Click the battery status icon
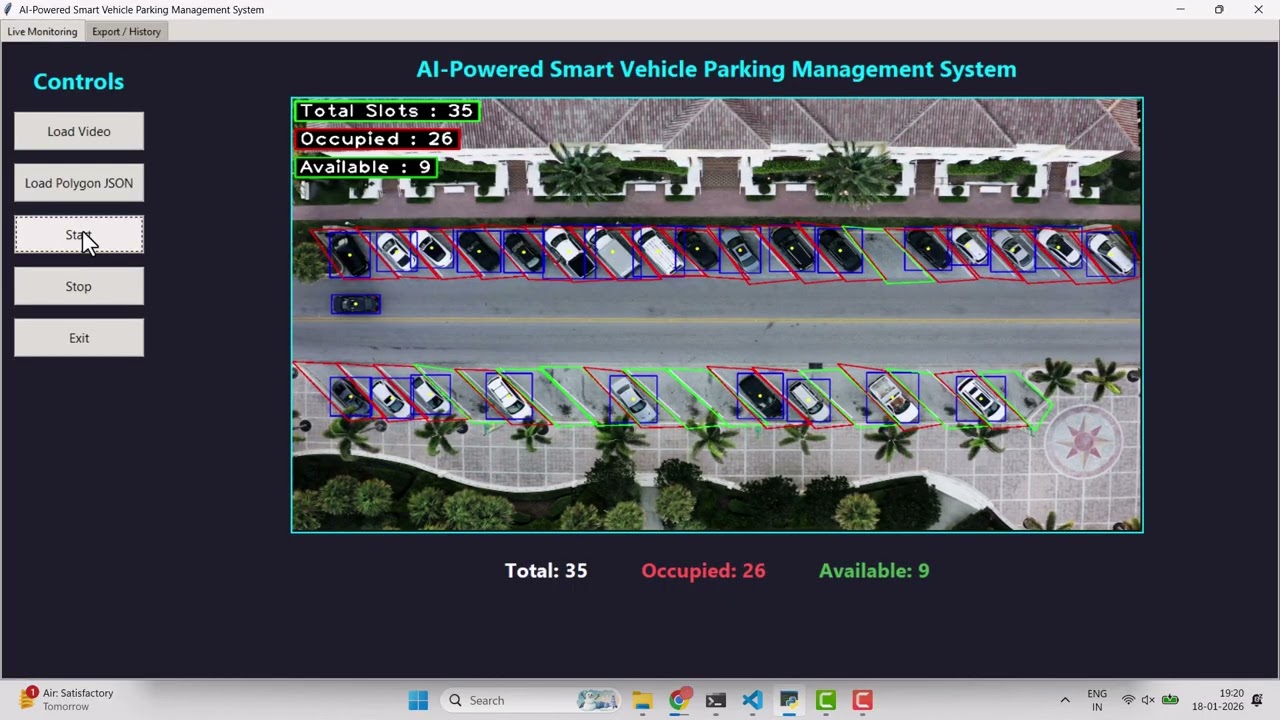1280x720 pixels. pyautogui.click(x=1170, y=700)
